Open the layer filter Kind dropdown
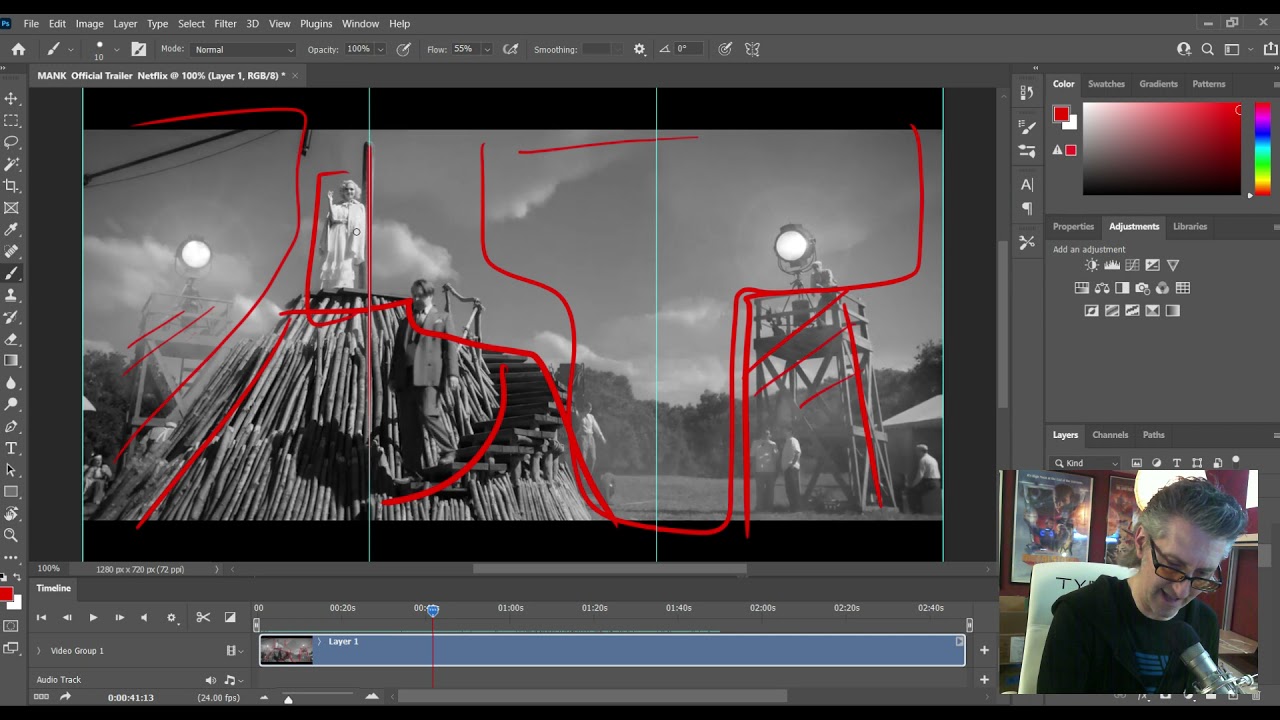This screenshot has width=1280, height=720. (x=1086, y=463)
